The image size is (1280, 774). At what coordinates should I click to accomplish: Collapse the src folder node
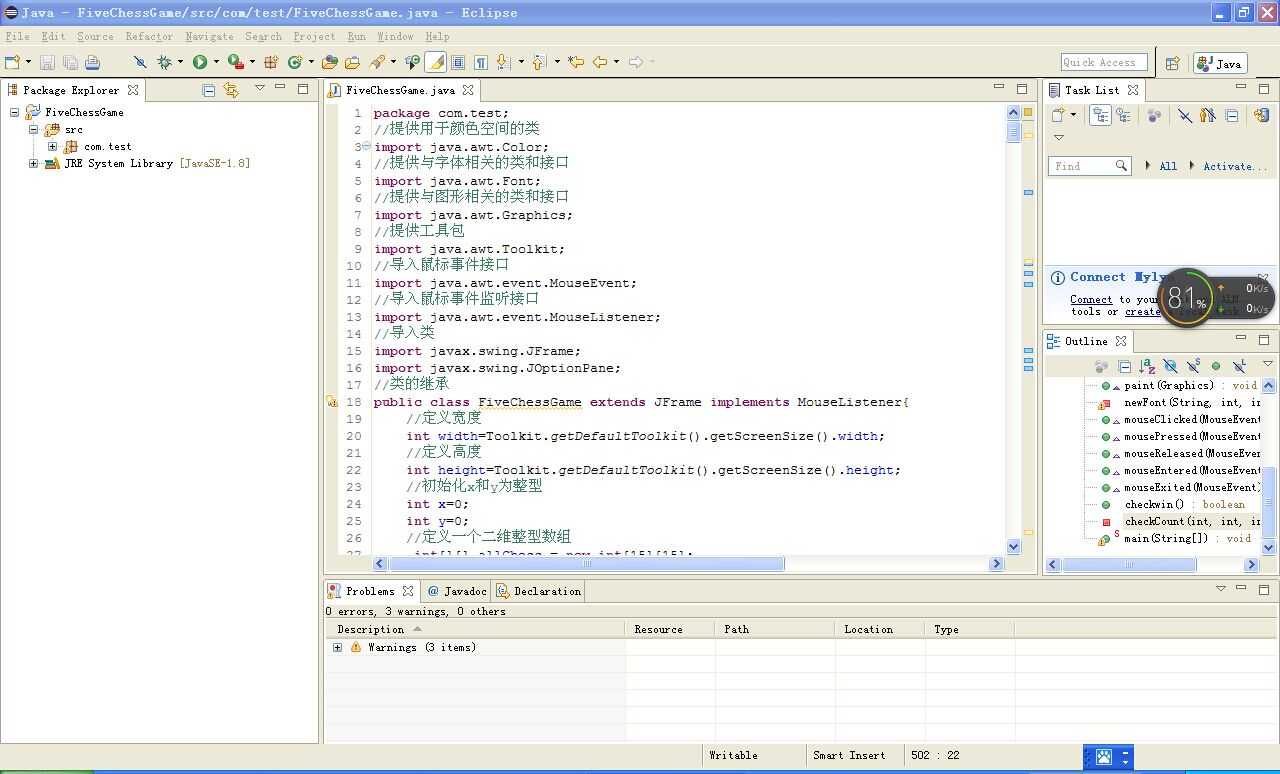point(33,129)
